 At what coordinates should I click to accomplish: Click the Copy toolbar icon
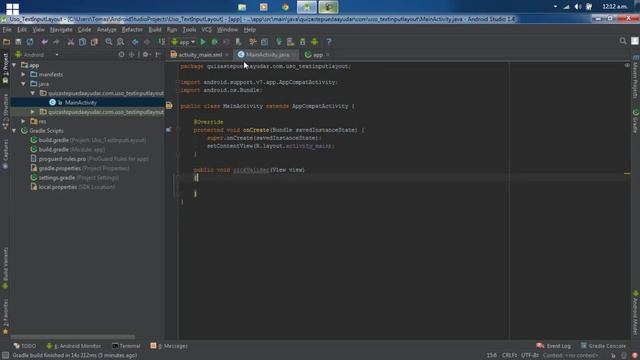point(82,42)
